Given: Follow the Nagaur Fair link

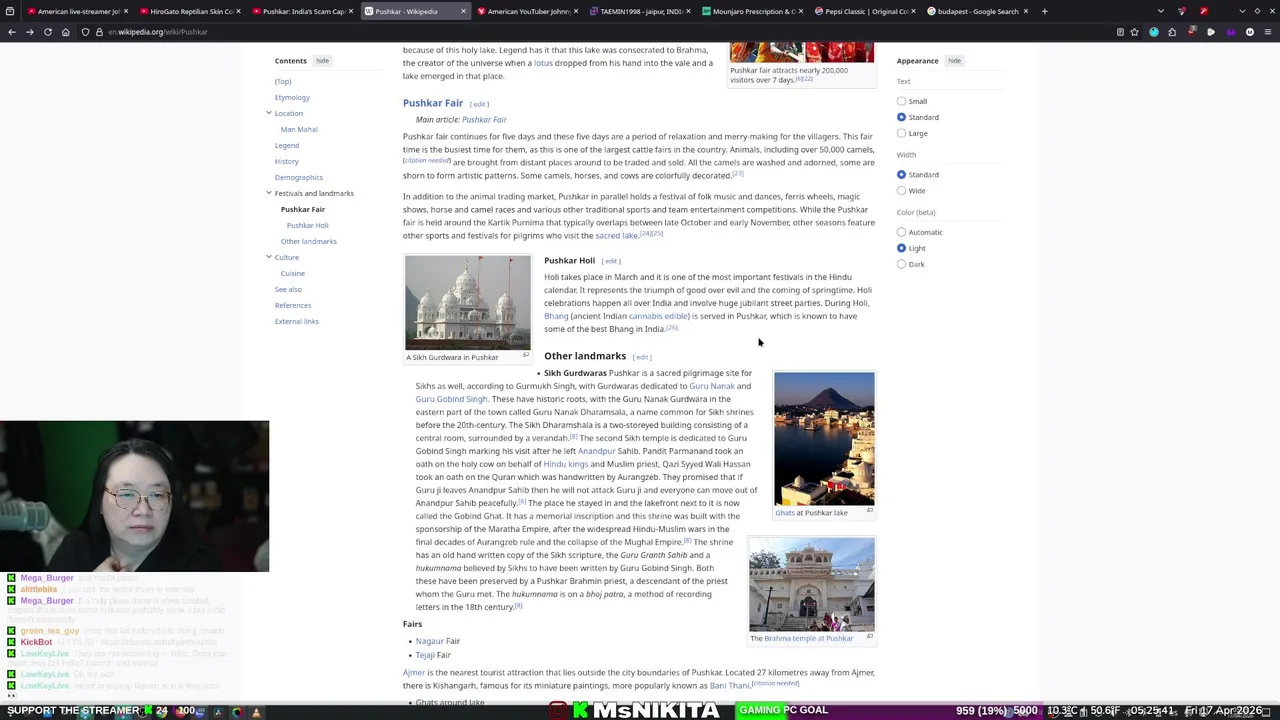Looking at the screenshot, I should click(429, 641).
